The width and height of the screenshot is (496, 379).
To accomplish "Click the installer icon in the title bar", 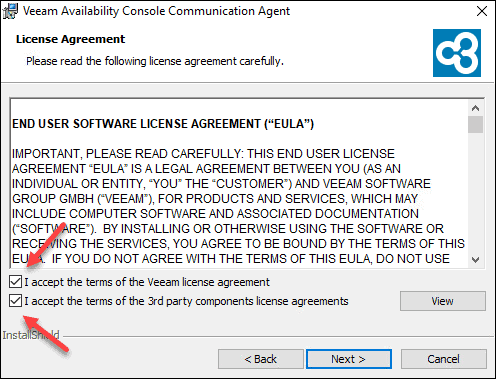I will (x=10, y=11).
